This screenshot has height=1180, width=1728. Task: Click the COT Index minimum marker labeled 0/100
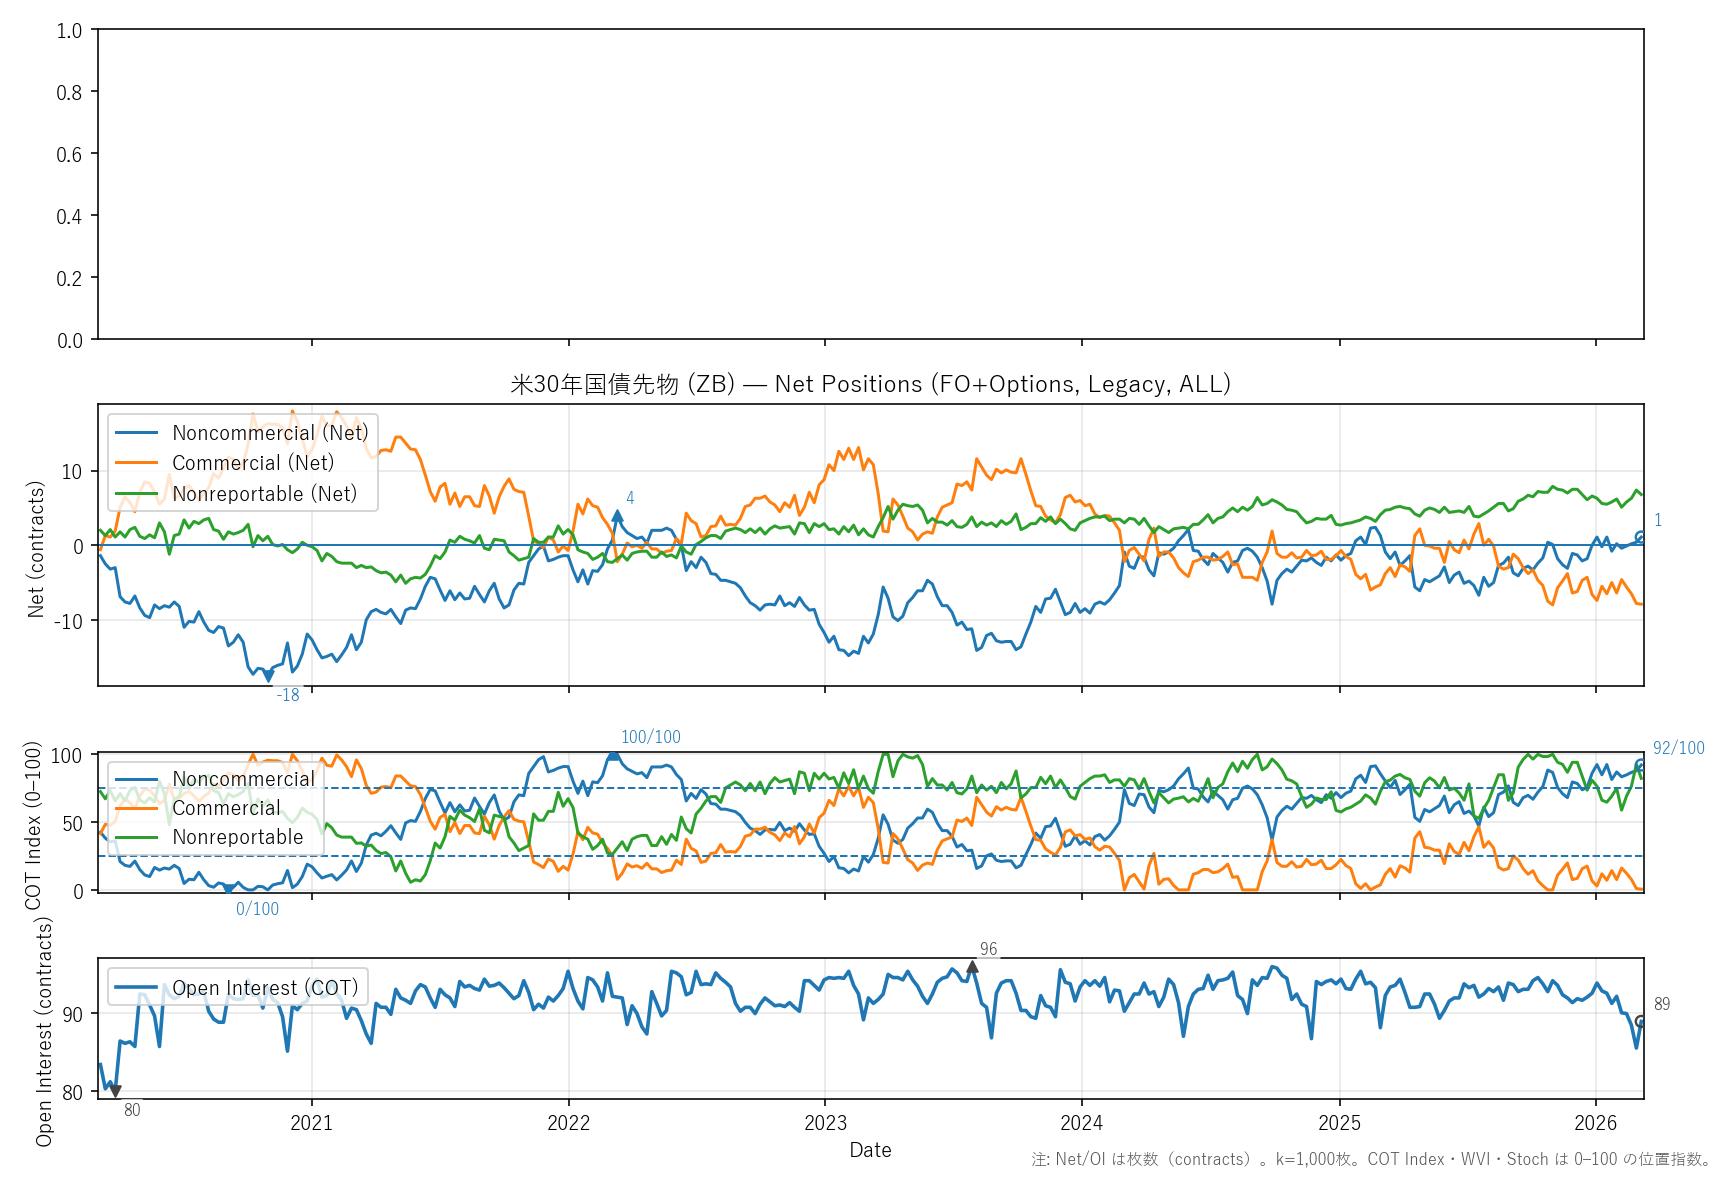click(229, 888)
